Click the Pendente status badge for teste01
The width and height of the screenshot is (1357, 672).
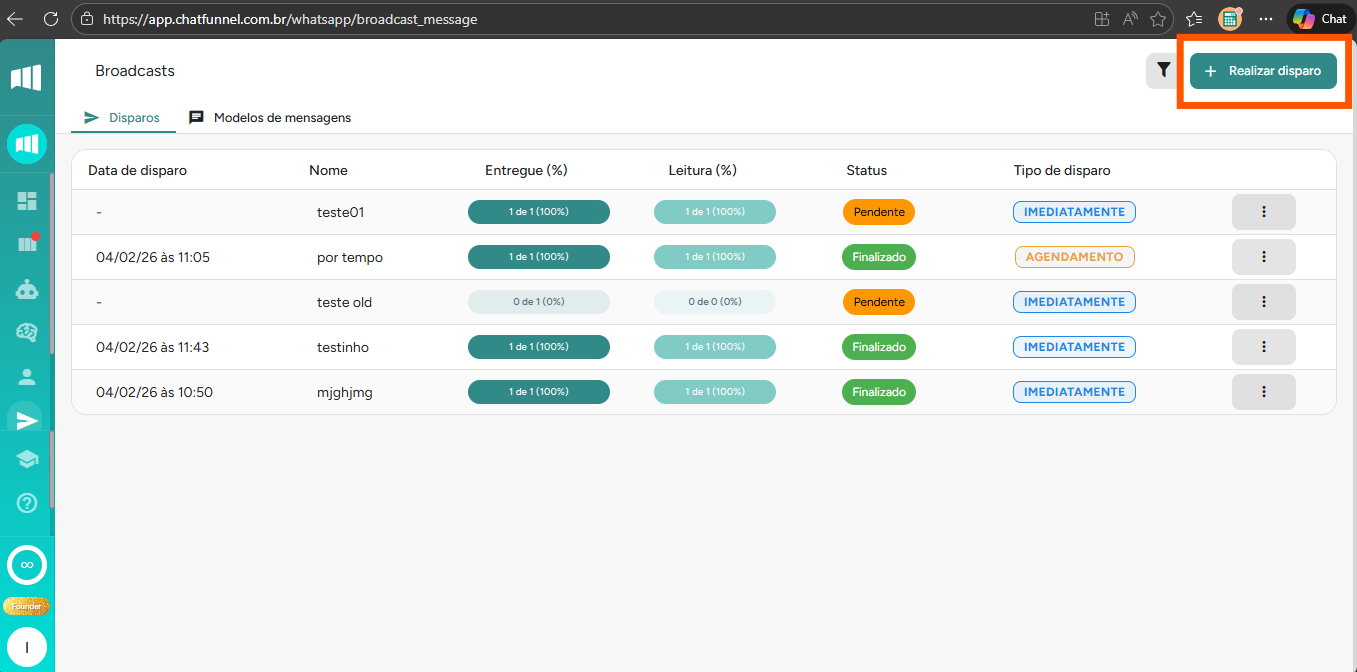point(879,212)
